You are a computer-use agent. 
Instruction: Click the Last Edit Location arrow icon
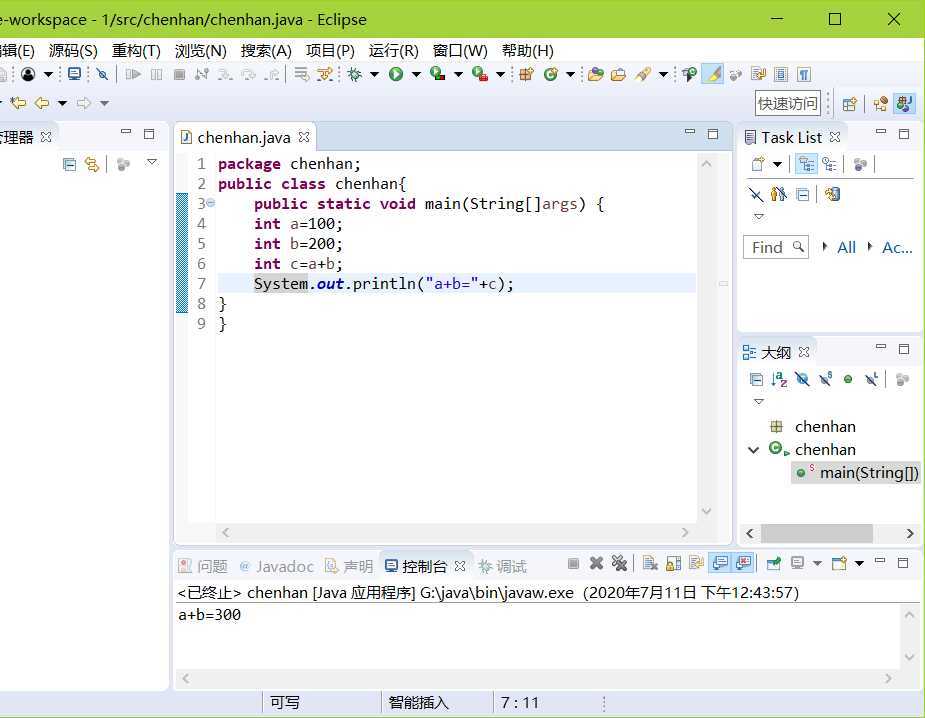click(x=18, y=103)
